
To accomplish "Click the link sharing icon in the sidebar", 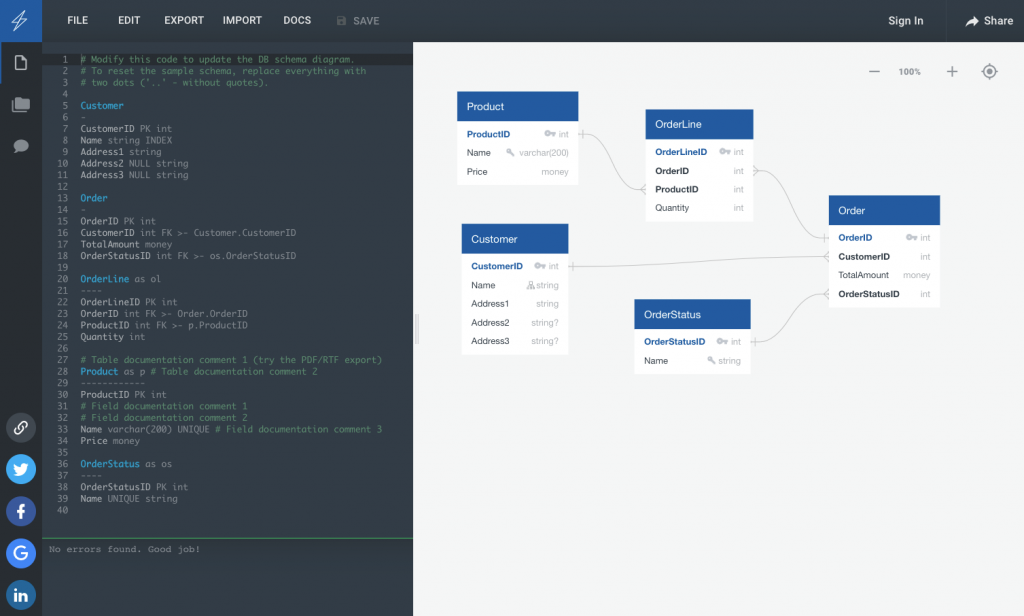I will (x=20, y=427).
